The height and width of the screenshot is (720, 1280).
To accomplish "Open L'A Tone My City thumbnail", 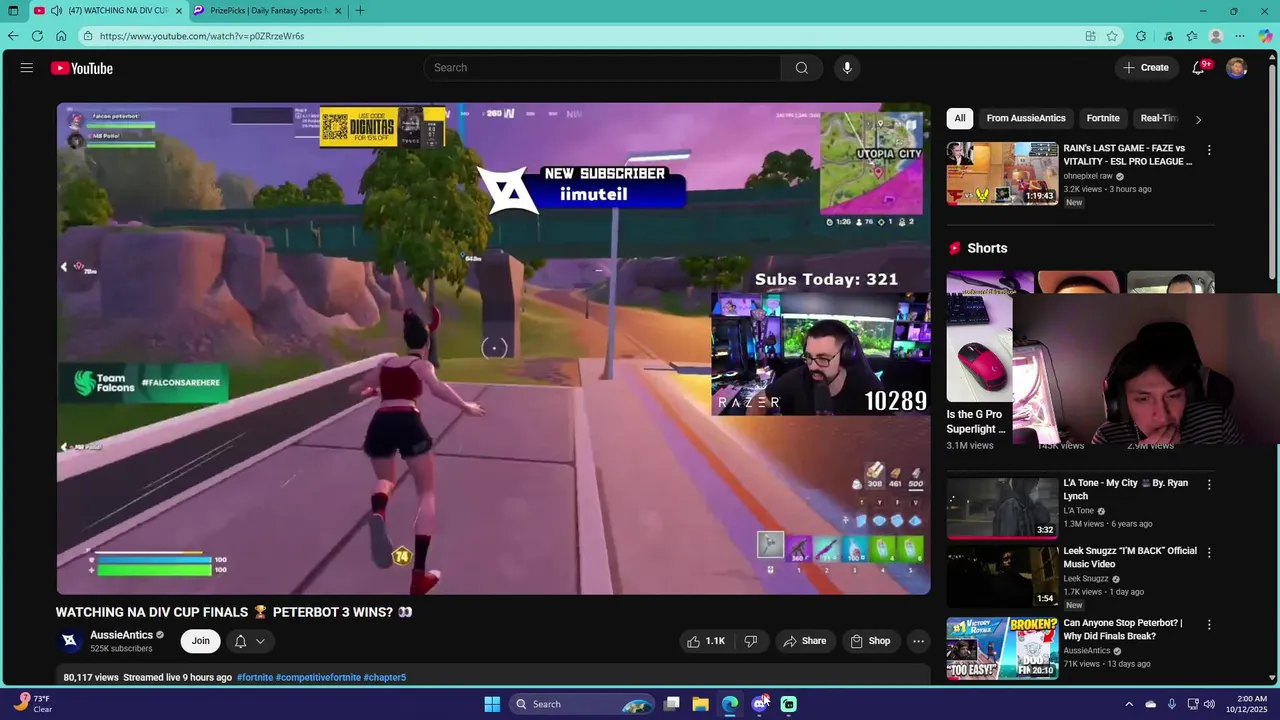I will 1002,507.
